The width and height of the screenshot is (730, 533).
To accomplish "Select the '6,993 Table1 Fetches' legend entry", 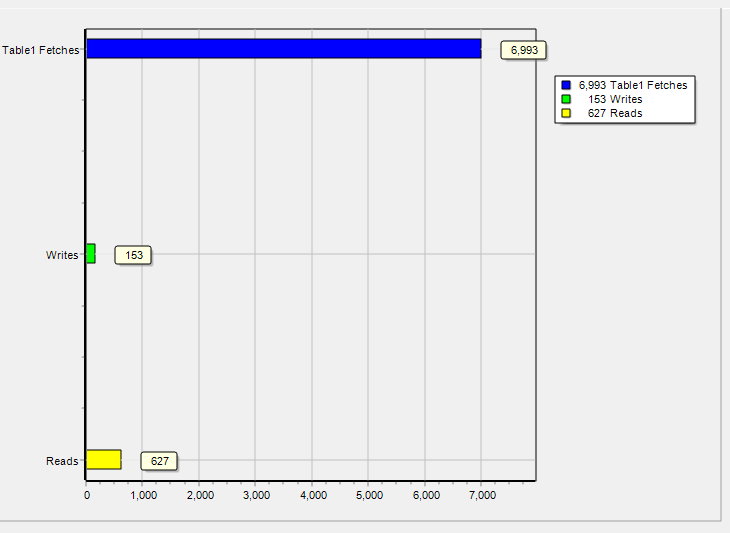I will [624, 85].
